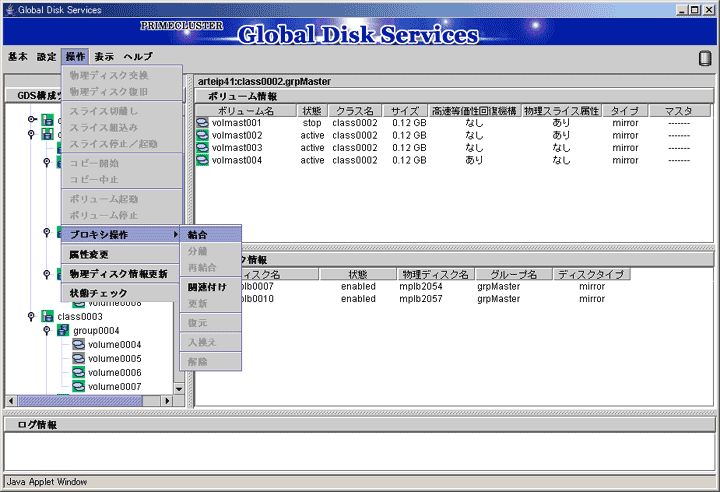720x492 pixels.
Task: Choose 物理ディスク情報更新 menu entry
Action: [x=120, y=274]
